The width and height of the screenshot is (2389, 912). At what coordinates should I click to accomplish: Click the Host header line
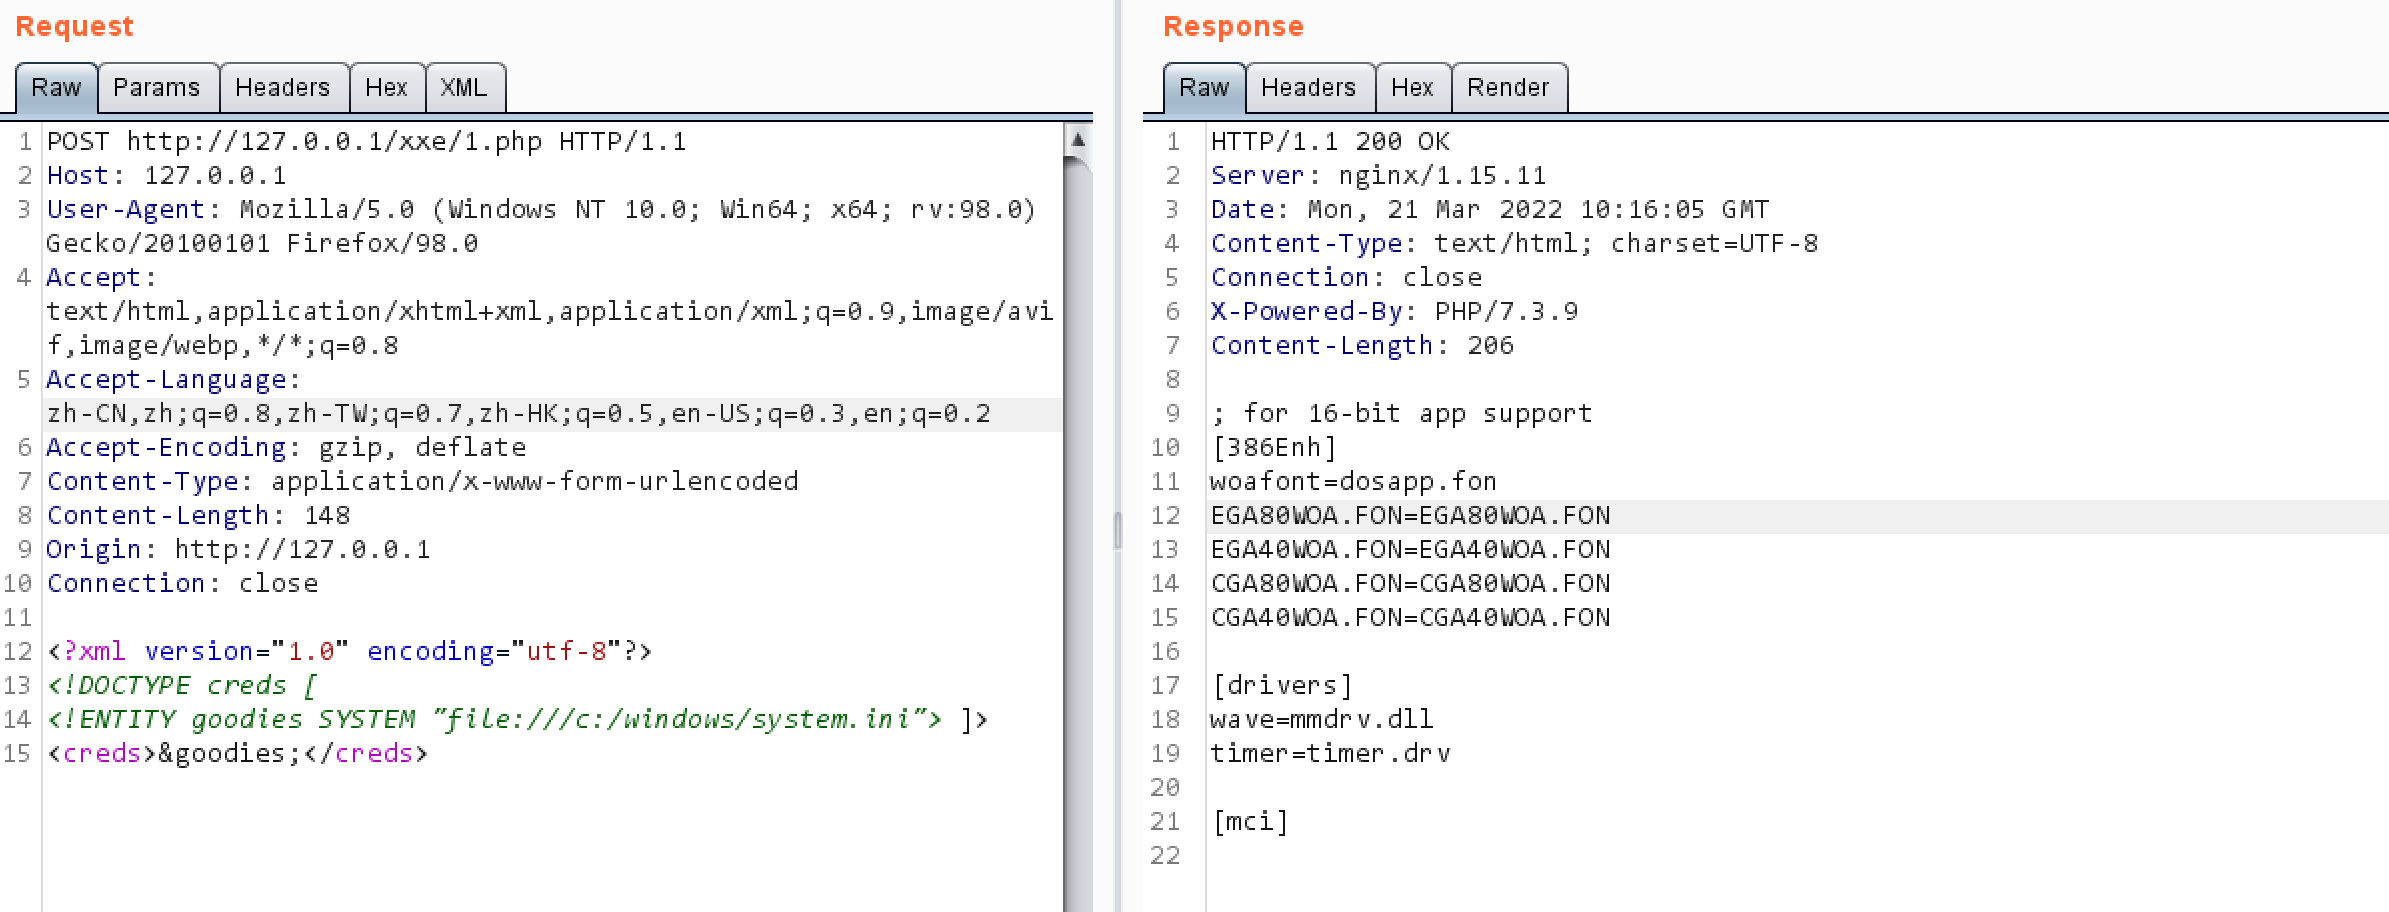pos(167,176)
